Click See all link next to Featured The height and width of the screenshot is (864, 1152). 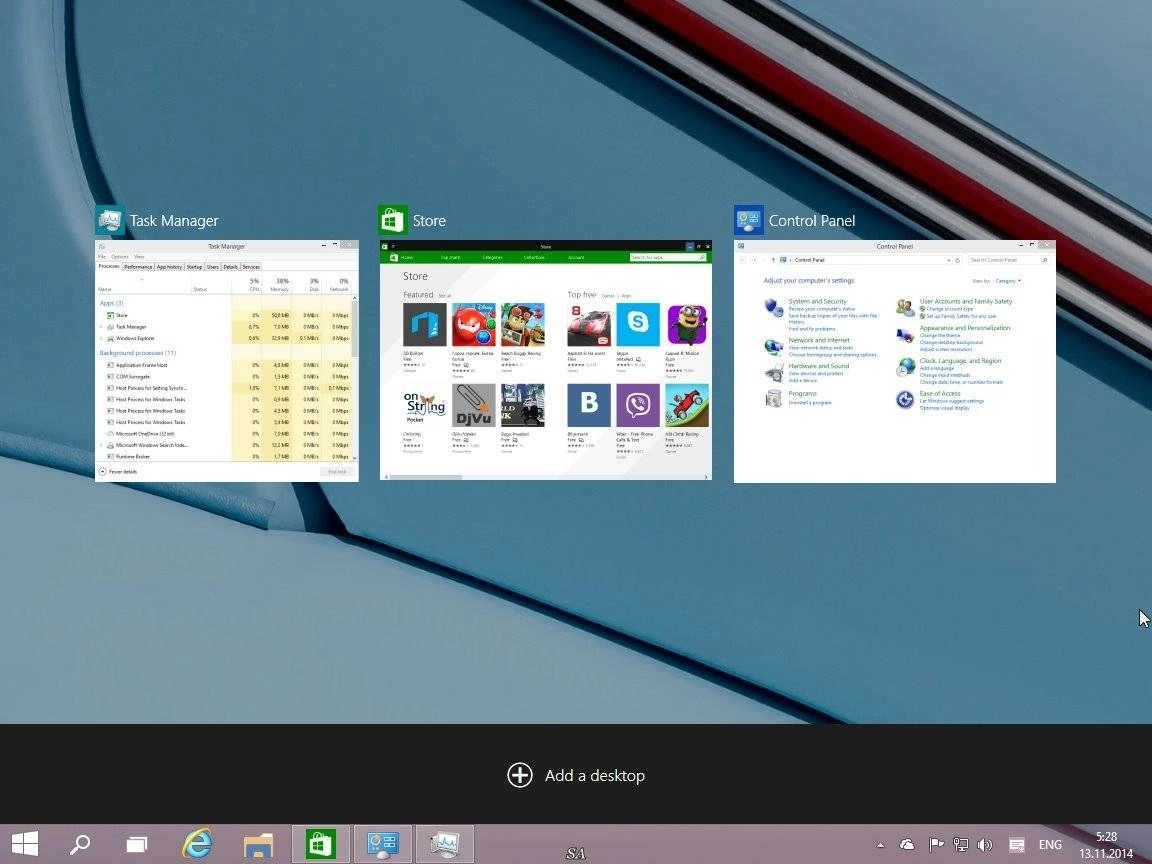tap(444, 295)
